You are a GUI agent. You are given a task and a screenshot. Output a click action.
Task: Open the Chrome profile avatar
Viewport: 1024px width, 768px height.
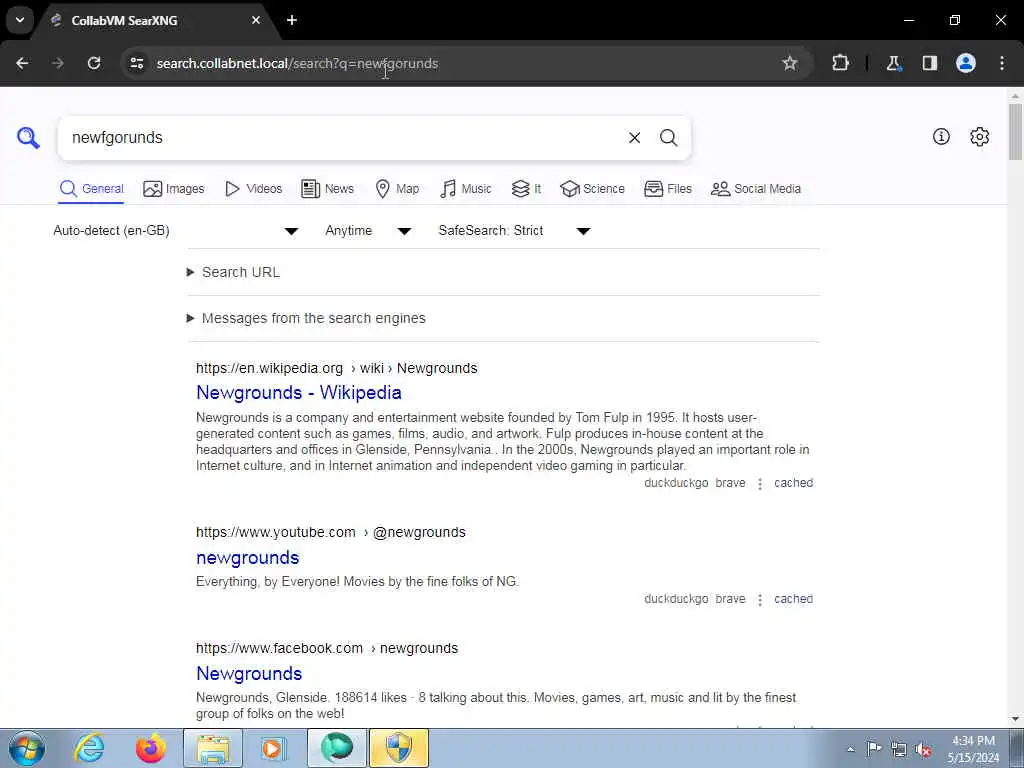(965, 63)
